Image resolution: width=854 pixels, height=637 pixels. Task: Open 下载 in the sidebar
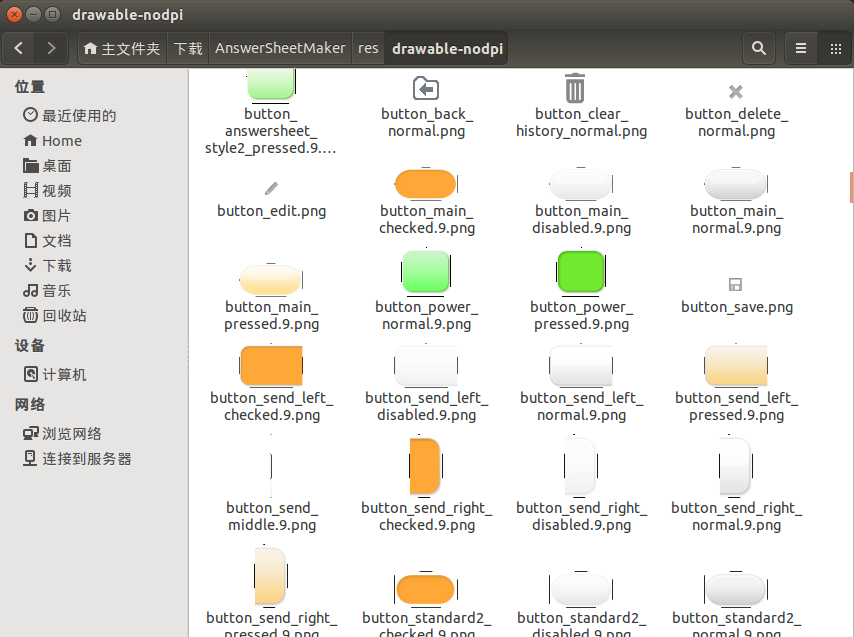coord(47,266)
